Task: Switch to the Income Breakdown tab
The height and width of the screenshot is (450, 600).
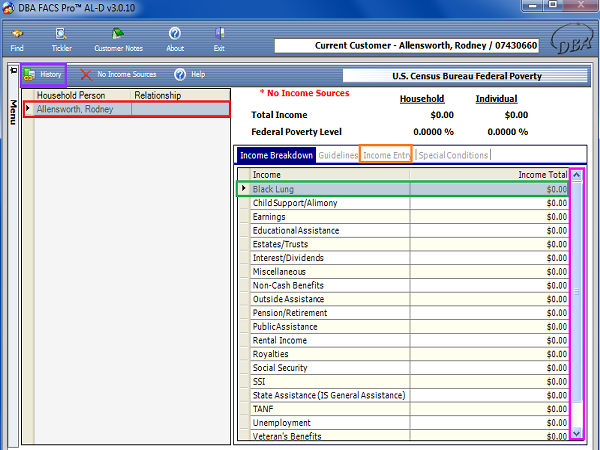Action: 276,155
